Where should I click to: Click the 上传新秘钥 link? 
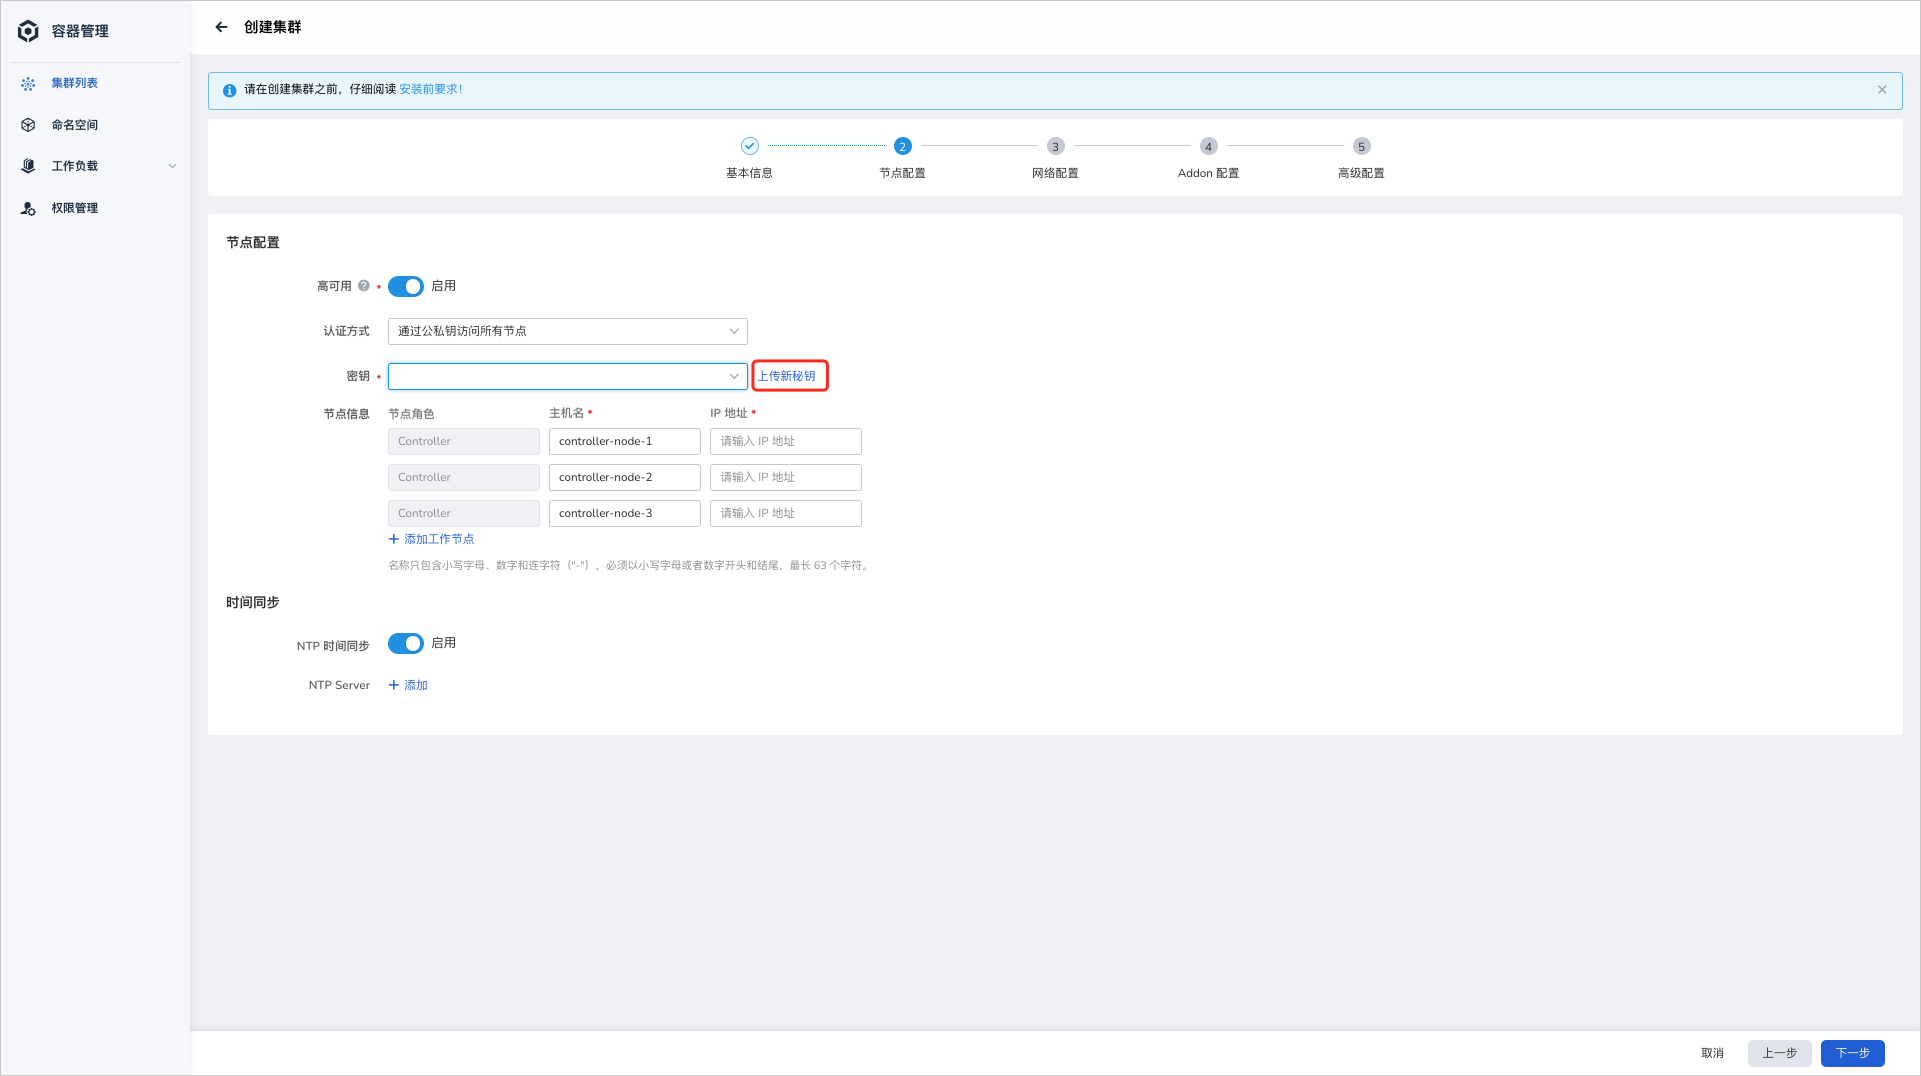(x=787, y=376)
